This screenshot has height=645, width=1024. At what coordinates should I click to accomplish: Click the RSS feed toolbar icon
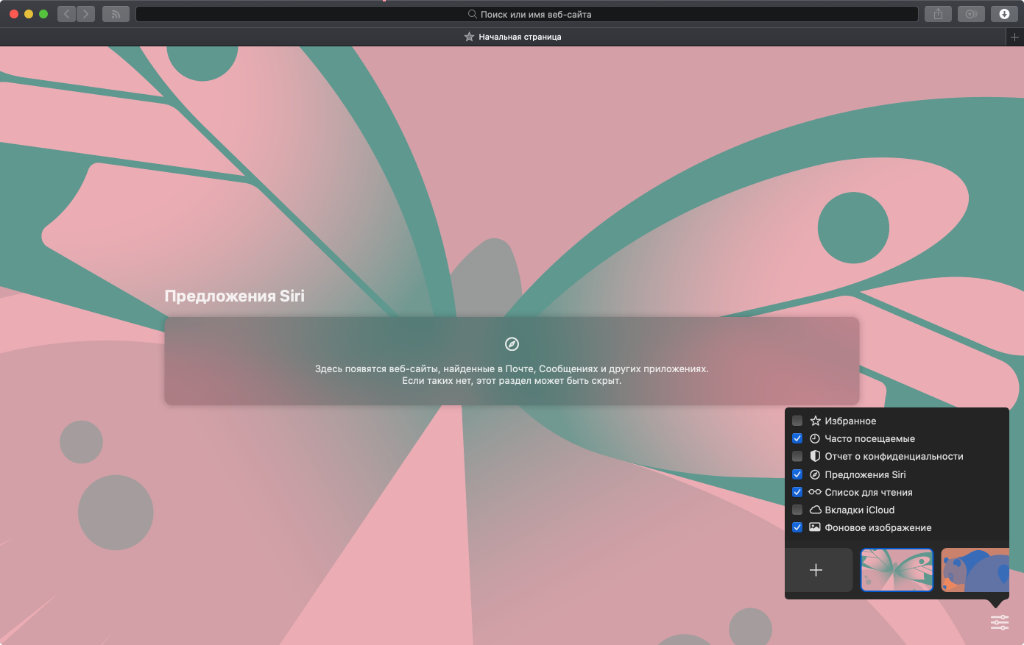coord(116,14)
